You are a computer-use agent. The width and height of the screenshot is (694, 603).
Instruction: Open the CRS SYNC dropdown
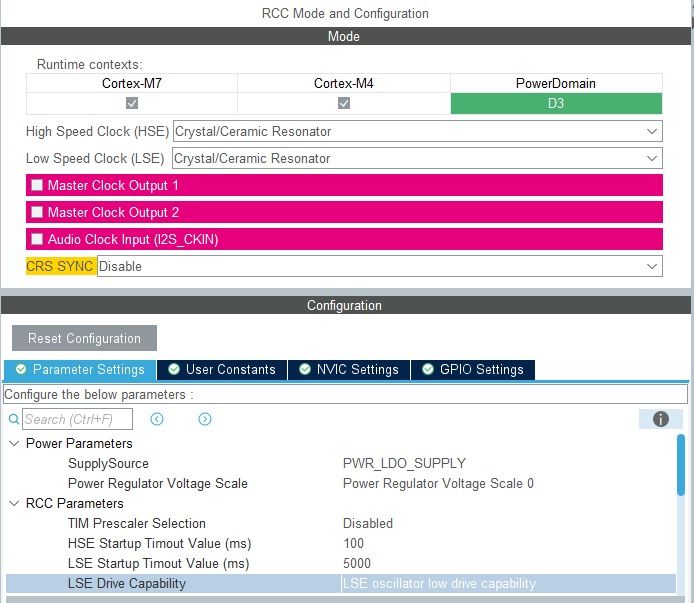point(380,266)
